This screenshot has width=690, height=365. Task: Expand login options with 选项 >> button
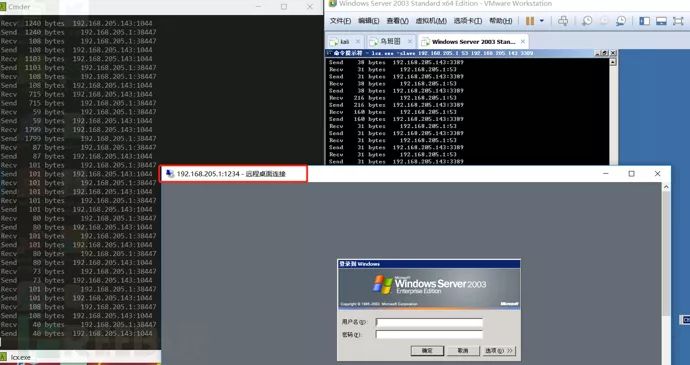click(x=499, y=351)
